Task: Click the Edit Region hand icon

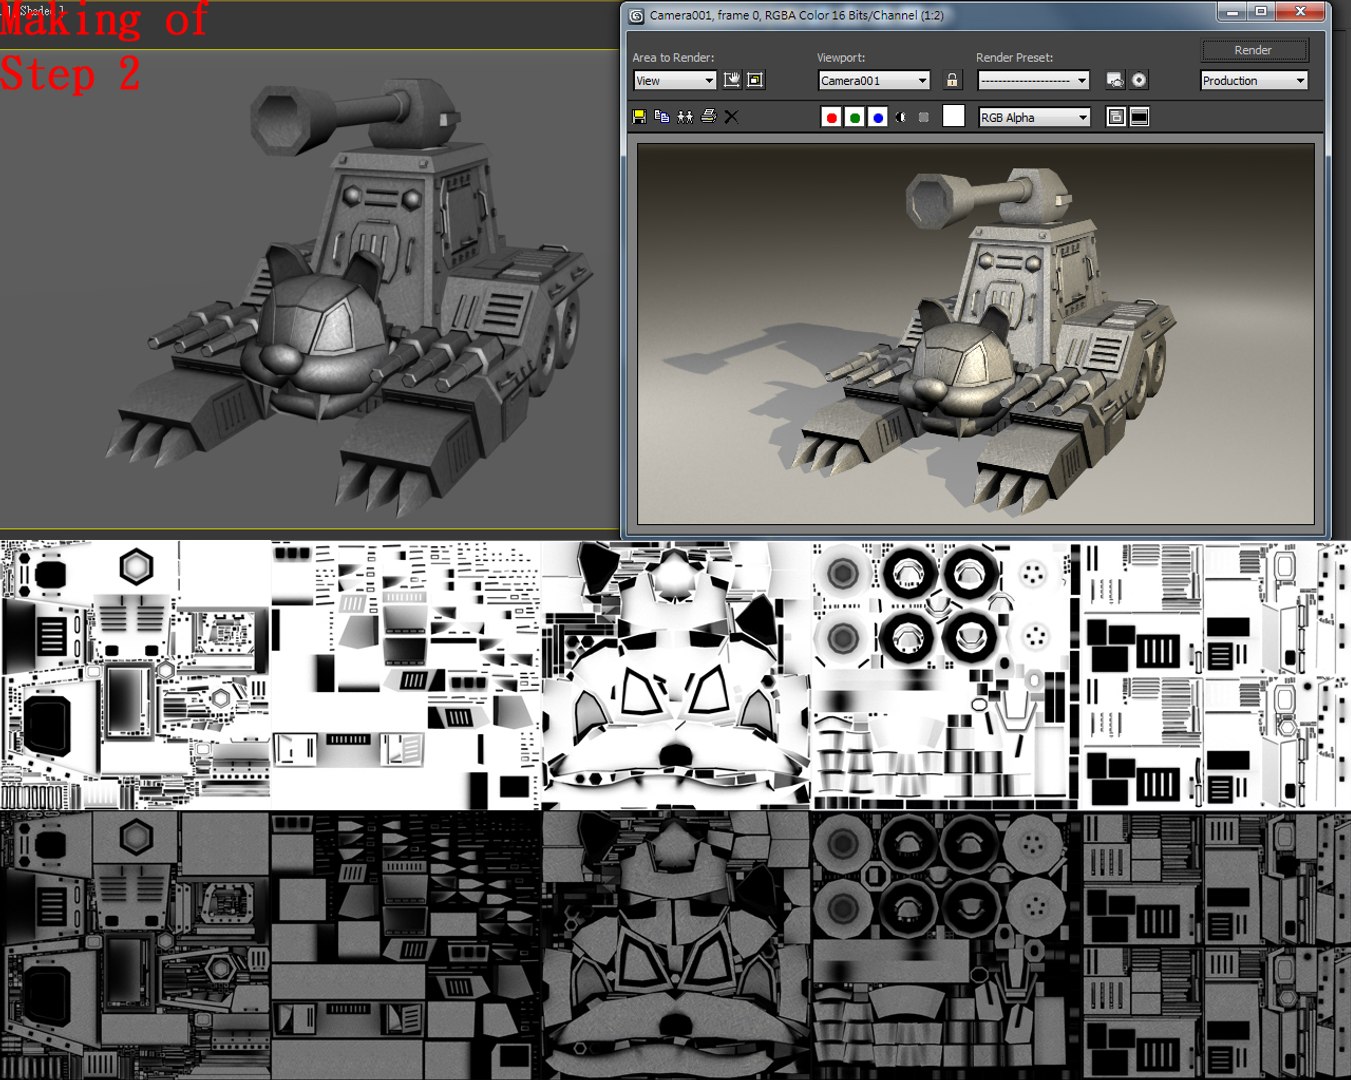Action: (732, 80)
